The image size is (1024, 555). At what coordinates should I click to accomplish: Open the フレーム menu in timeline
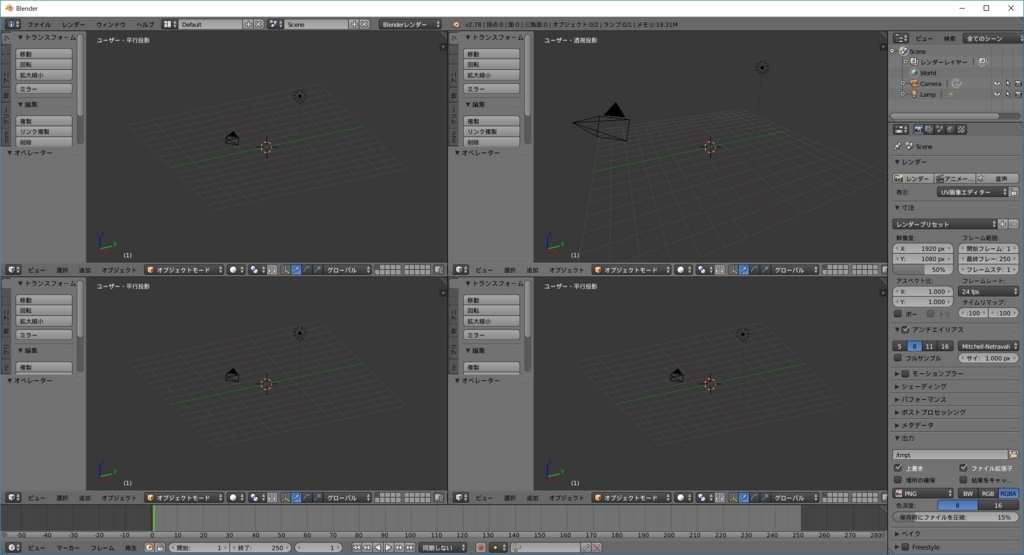point(103,548)
